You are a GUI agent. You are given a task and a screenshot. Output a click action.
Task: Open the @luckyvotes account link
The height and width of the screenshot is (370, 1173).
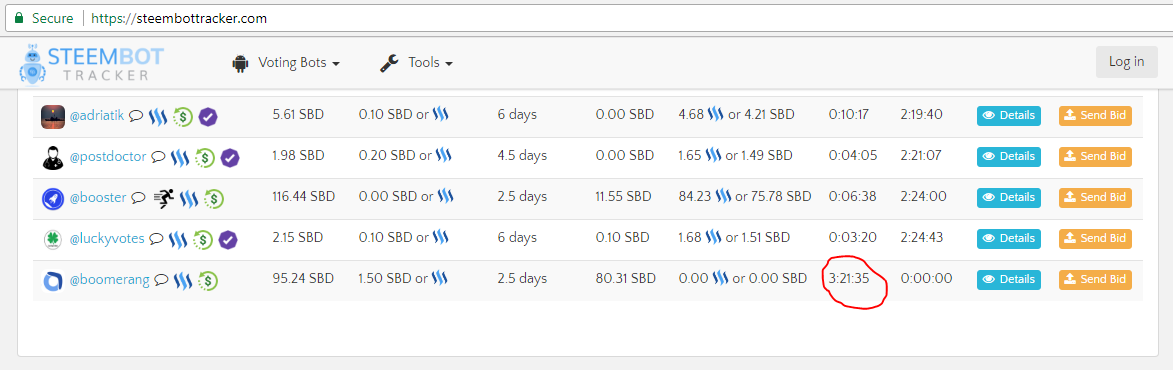(x=108, y=239)
